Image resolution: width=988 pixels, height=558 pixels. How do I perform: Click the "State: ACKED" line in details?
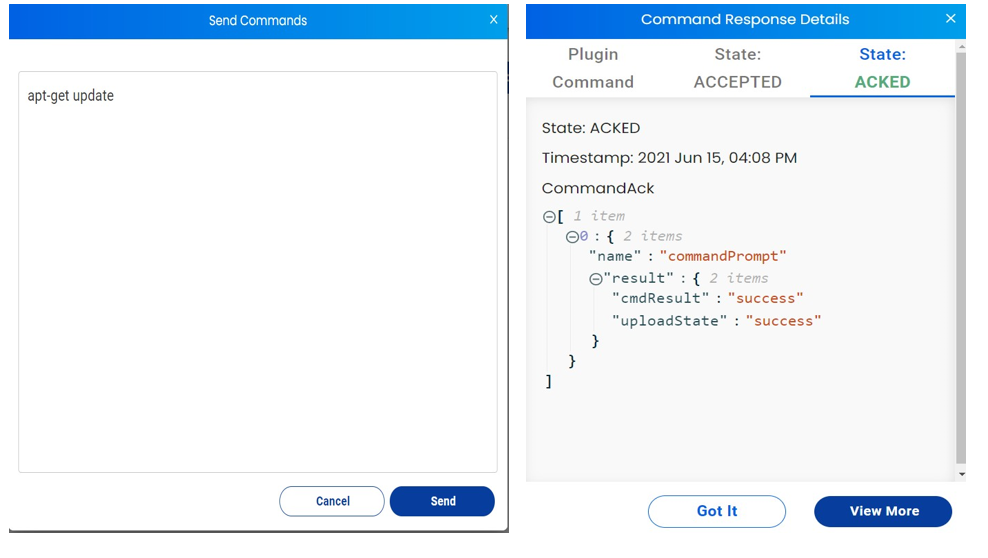[x=591, y=128]
